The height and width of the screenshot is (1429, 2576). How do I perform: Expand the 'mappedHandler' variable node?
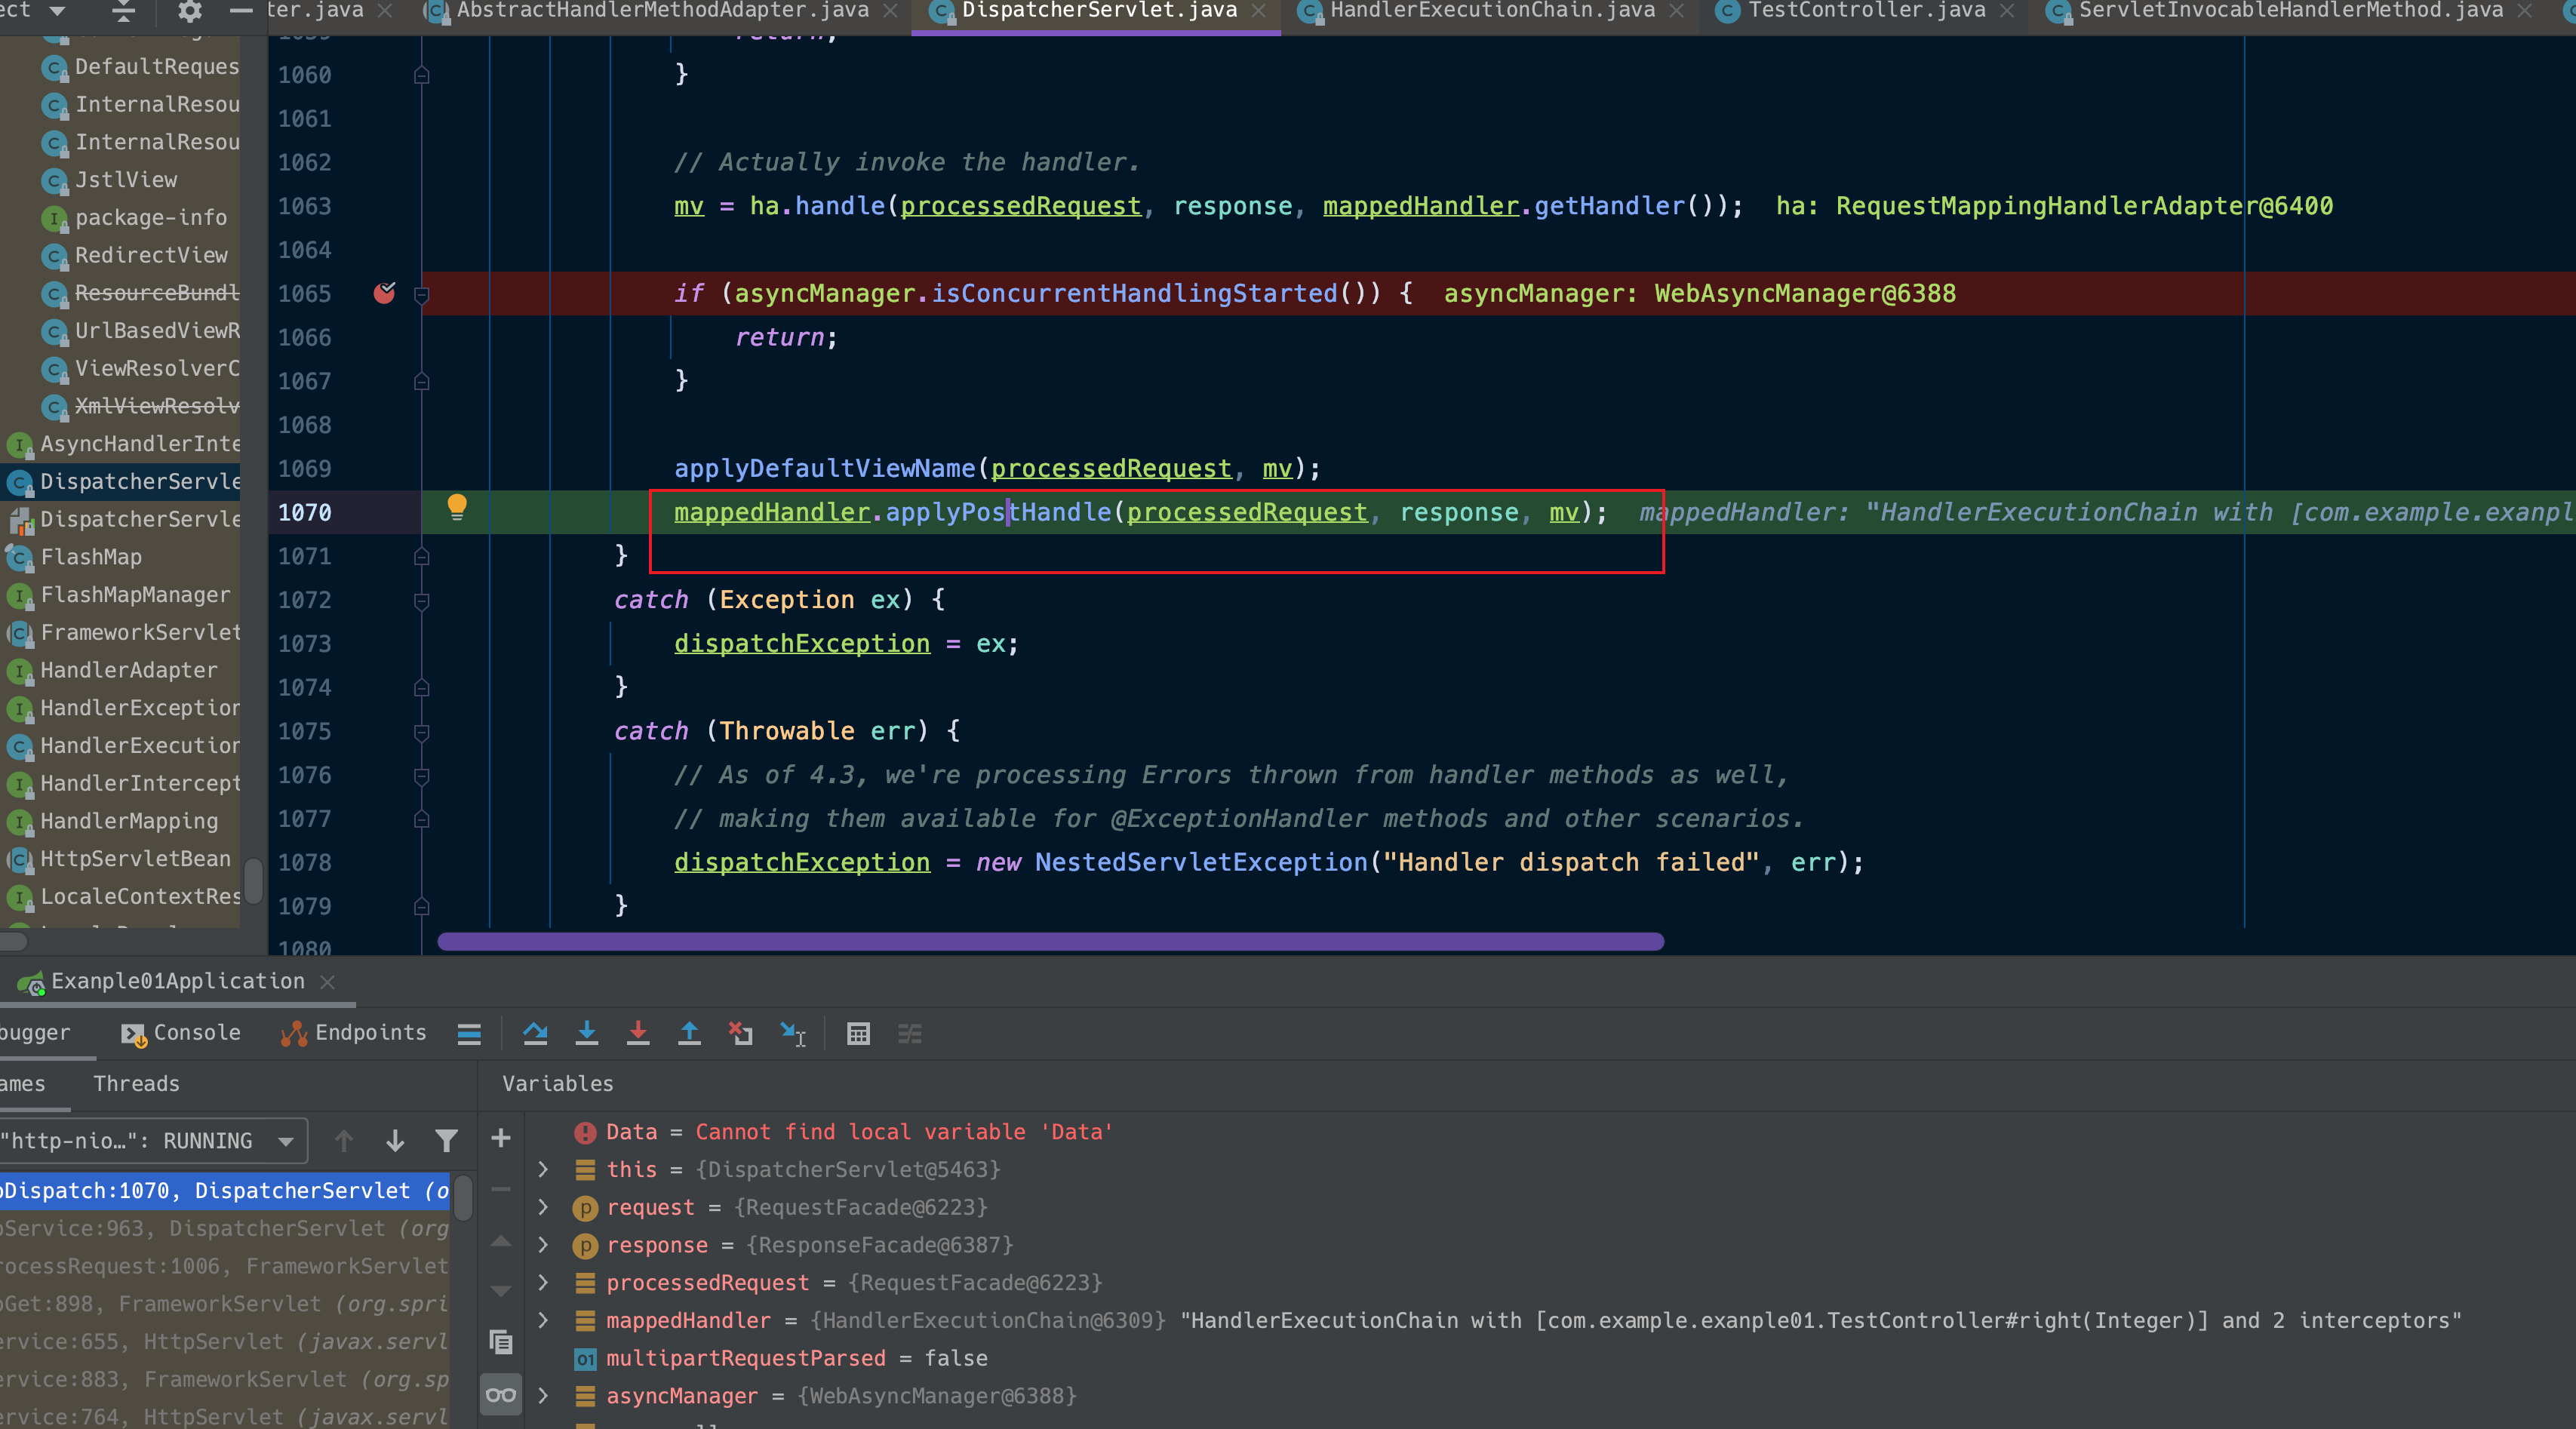coord(543,1320)
